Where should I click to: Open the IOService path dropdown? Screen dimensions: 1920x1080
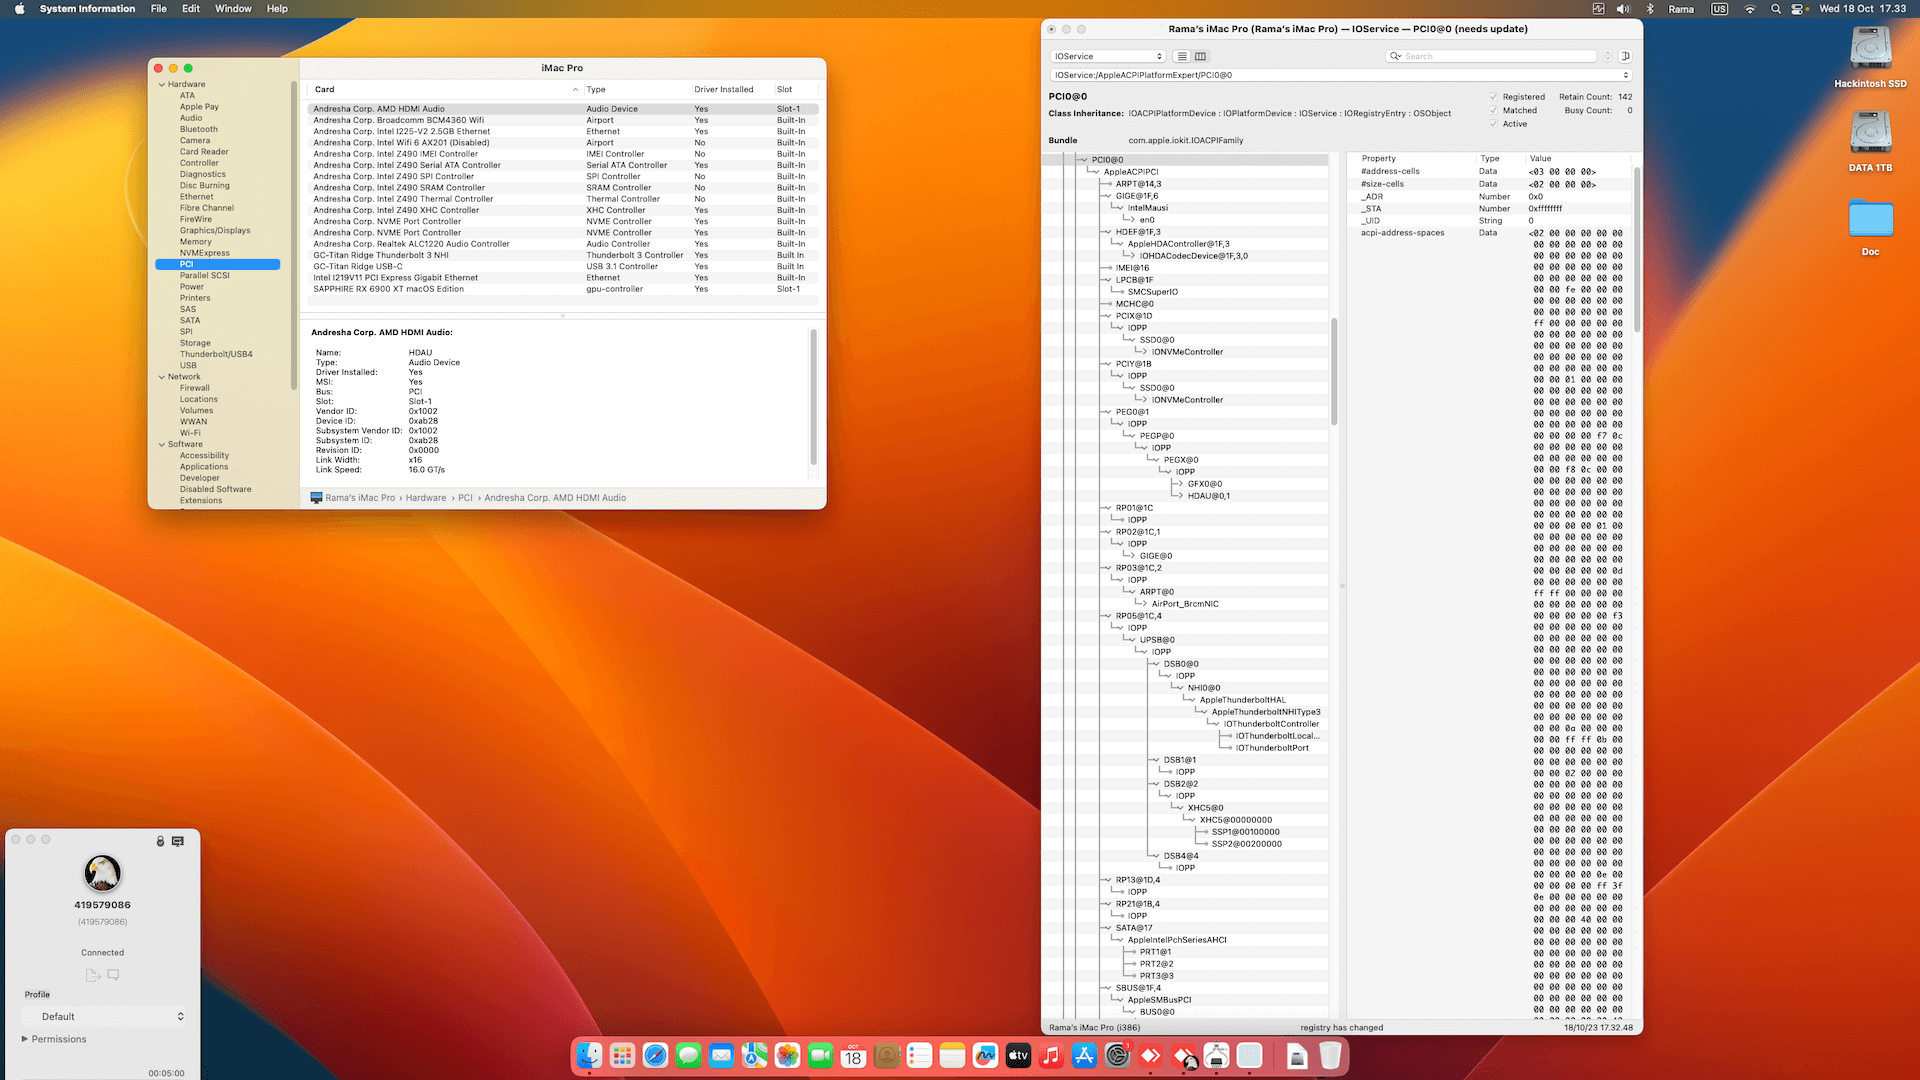tap(1341, 75)
